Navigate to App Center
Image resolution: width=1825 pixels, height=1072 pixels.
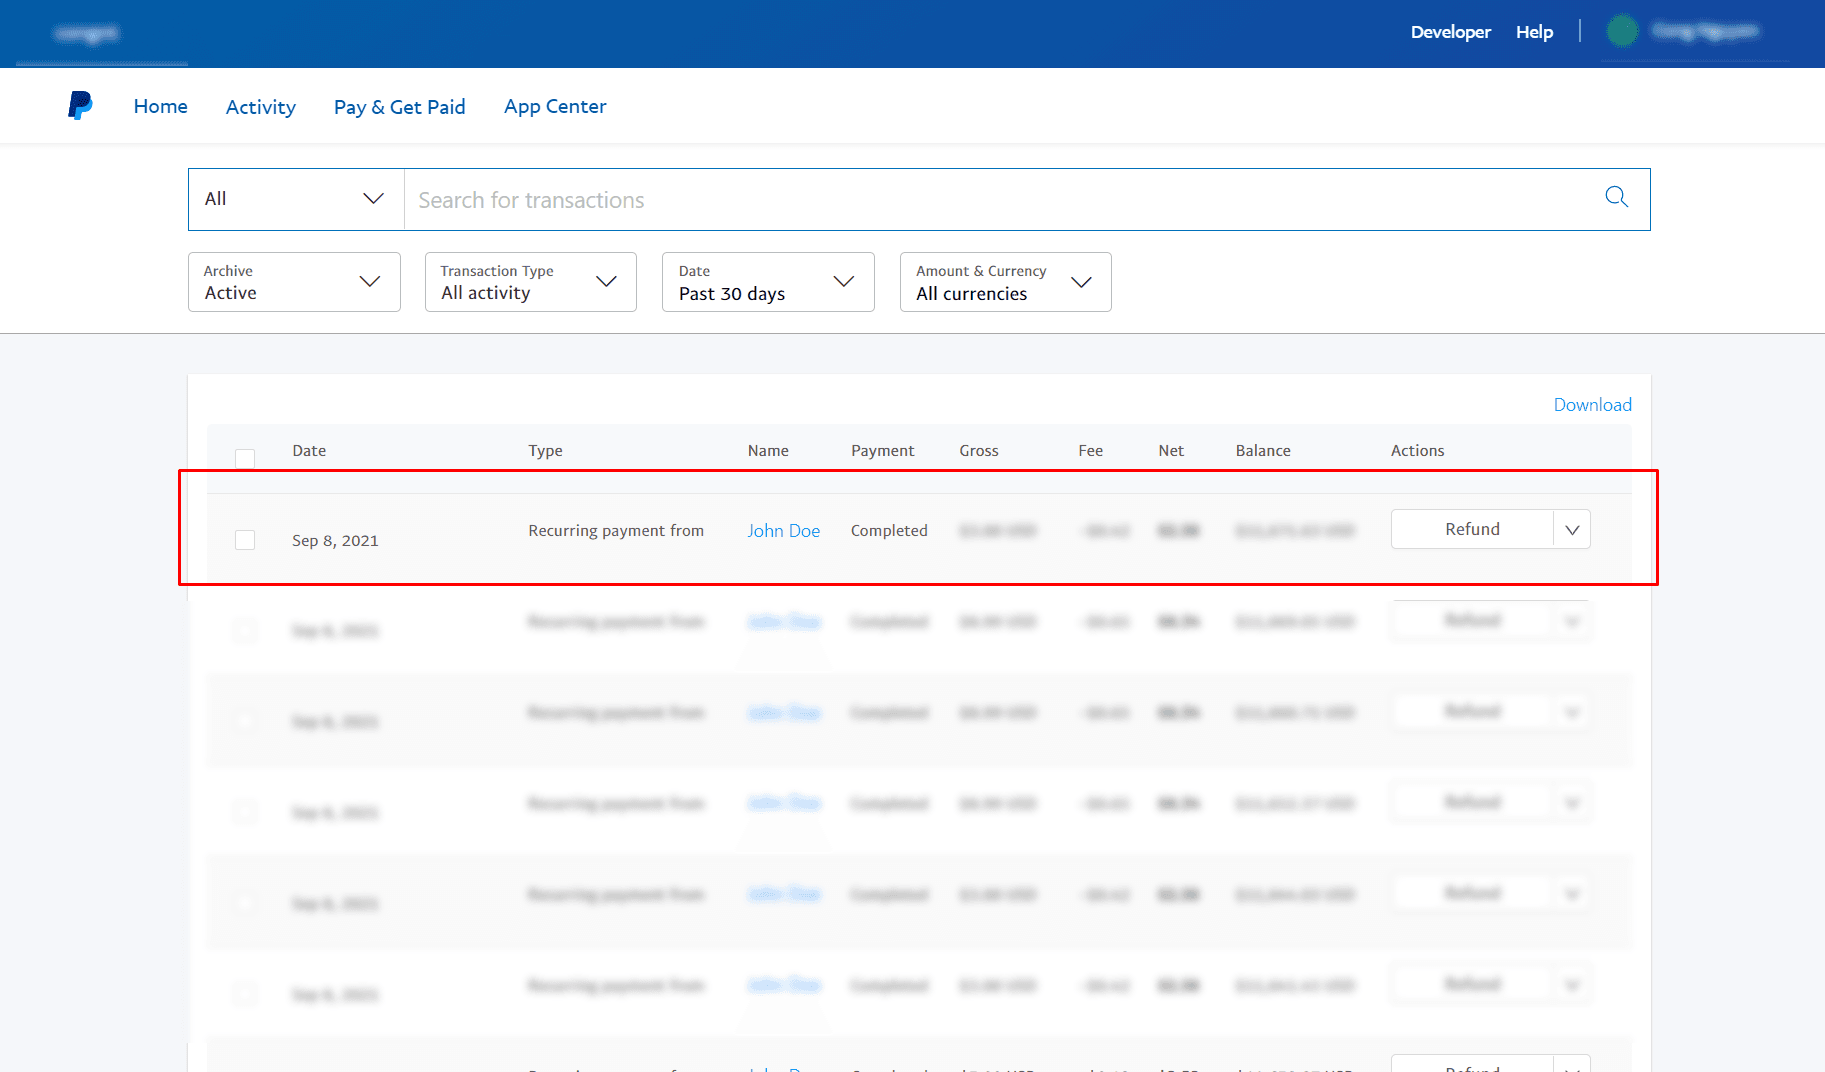[x=555, y=106]
